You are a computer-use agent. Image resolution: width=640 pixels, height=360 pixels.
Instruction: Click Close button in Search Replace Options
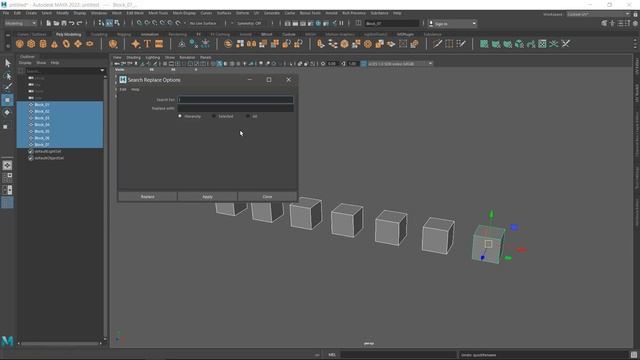pyautogui.click(x=267, y=197)
